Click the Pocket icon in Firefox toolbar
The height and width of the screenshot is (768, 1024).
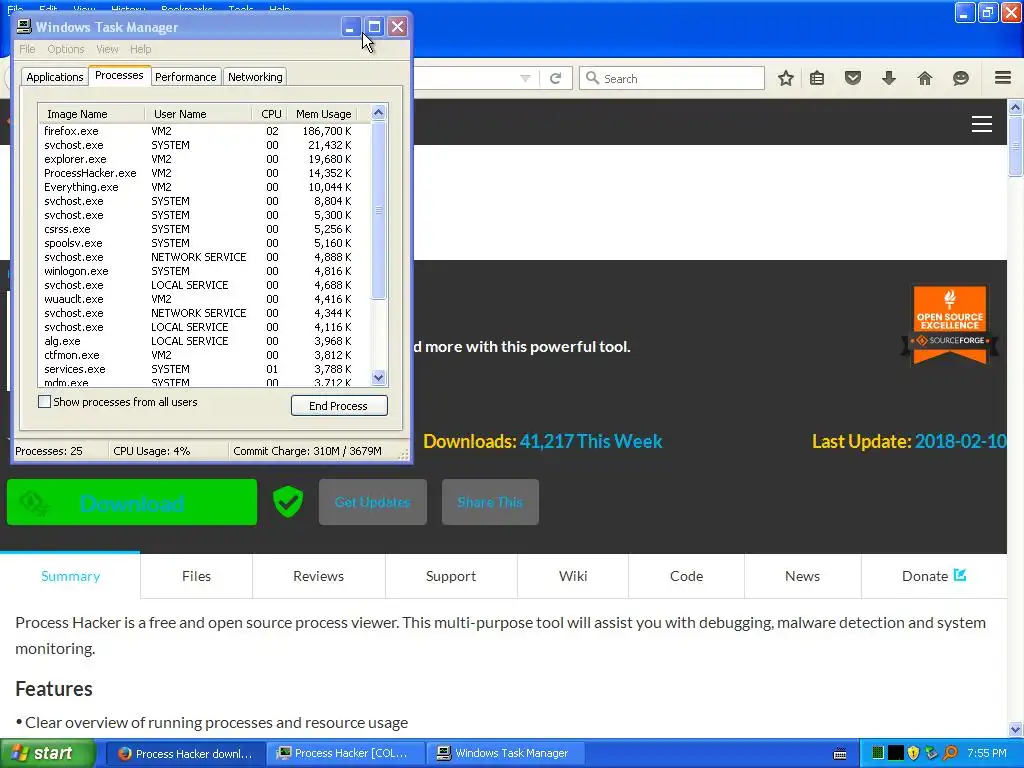[853, 78]
